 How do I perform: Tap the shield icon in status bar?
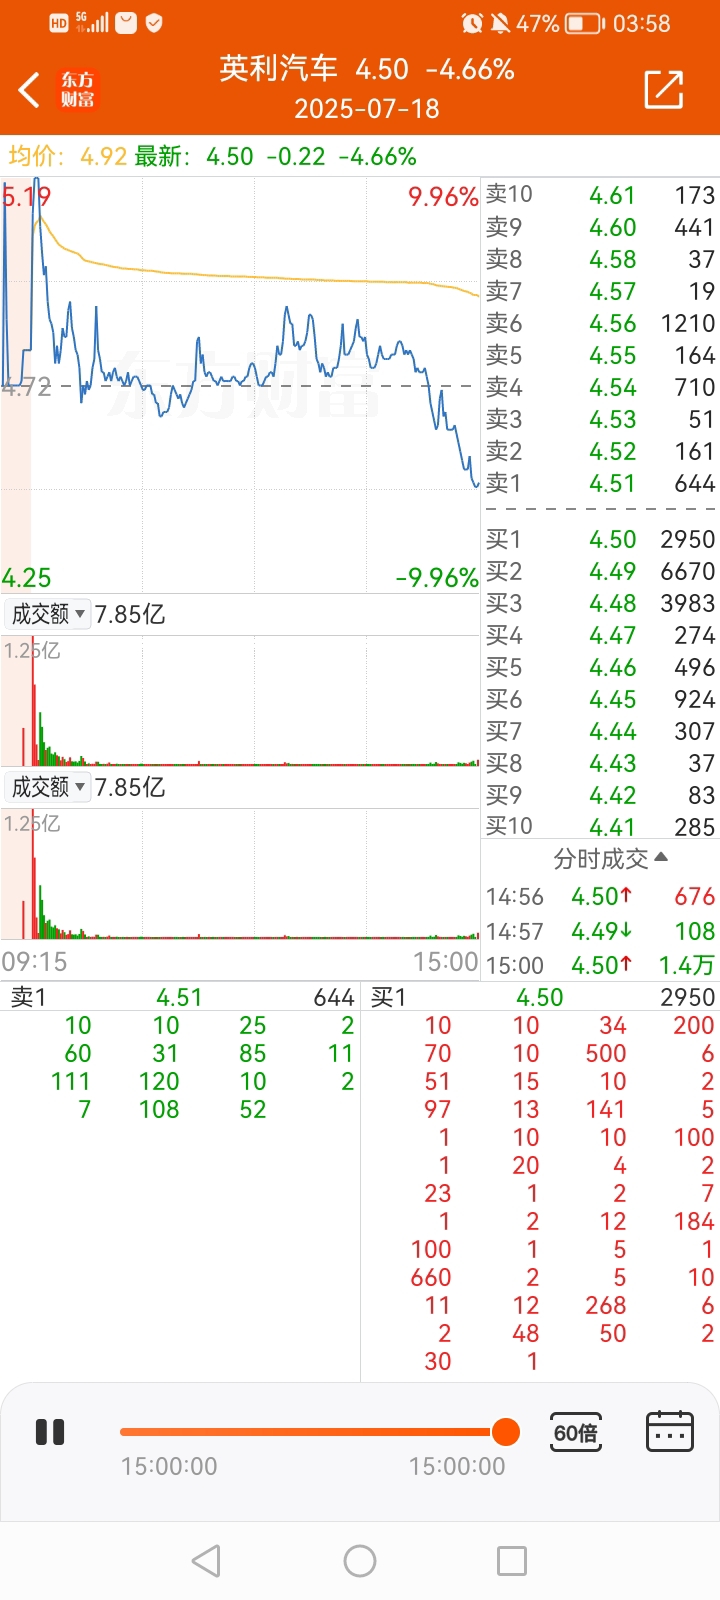point(154,22)
